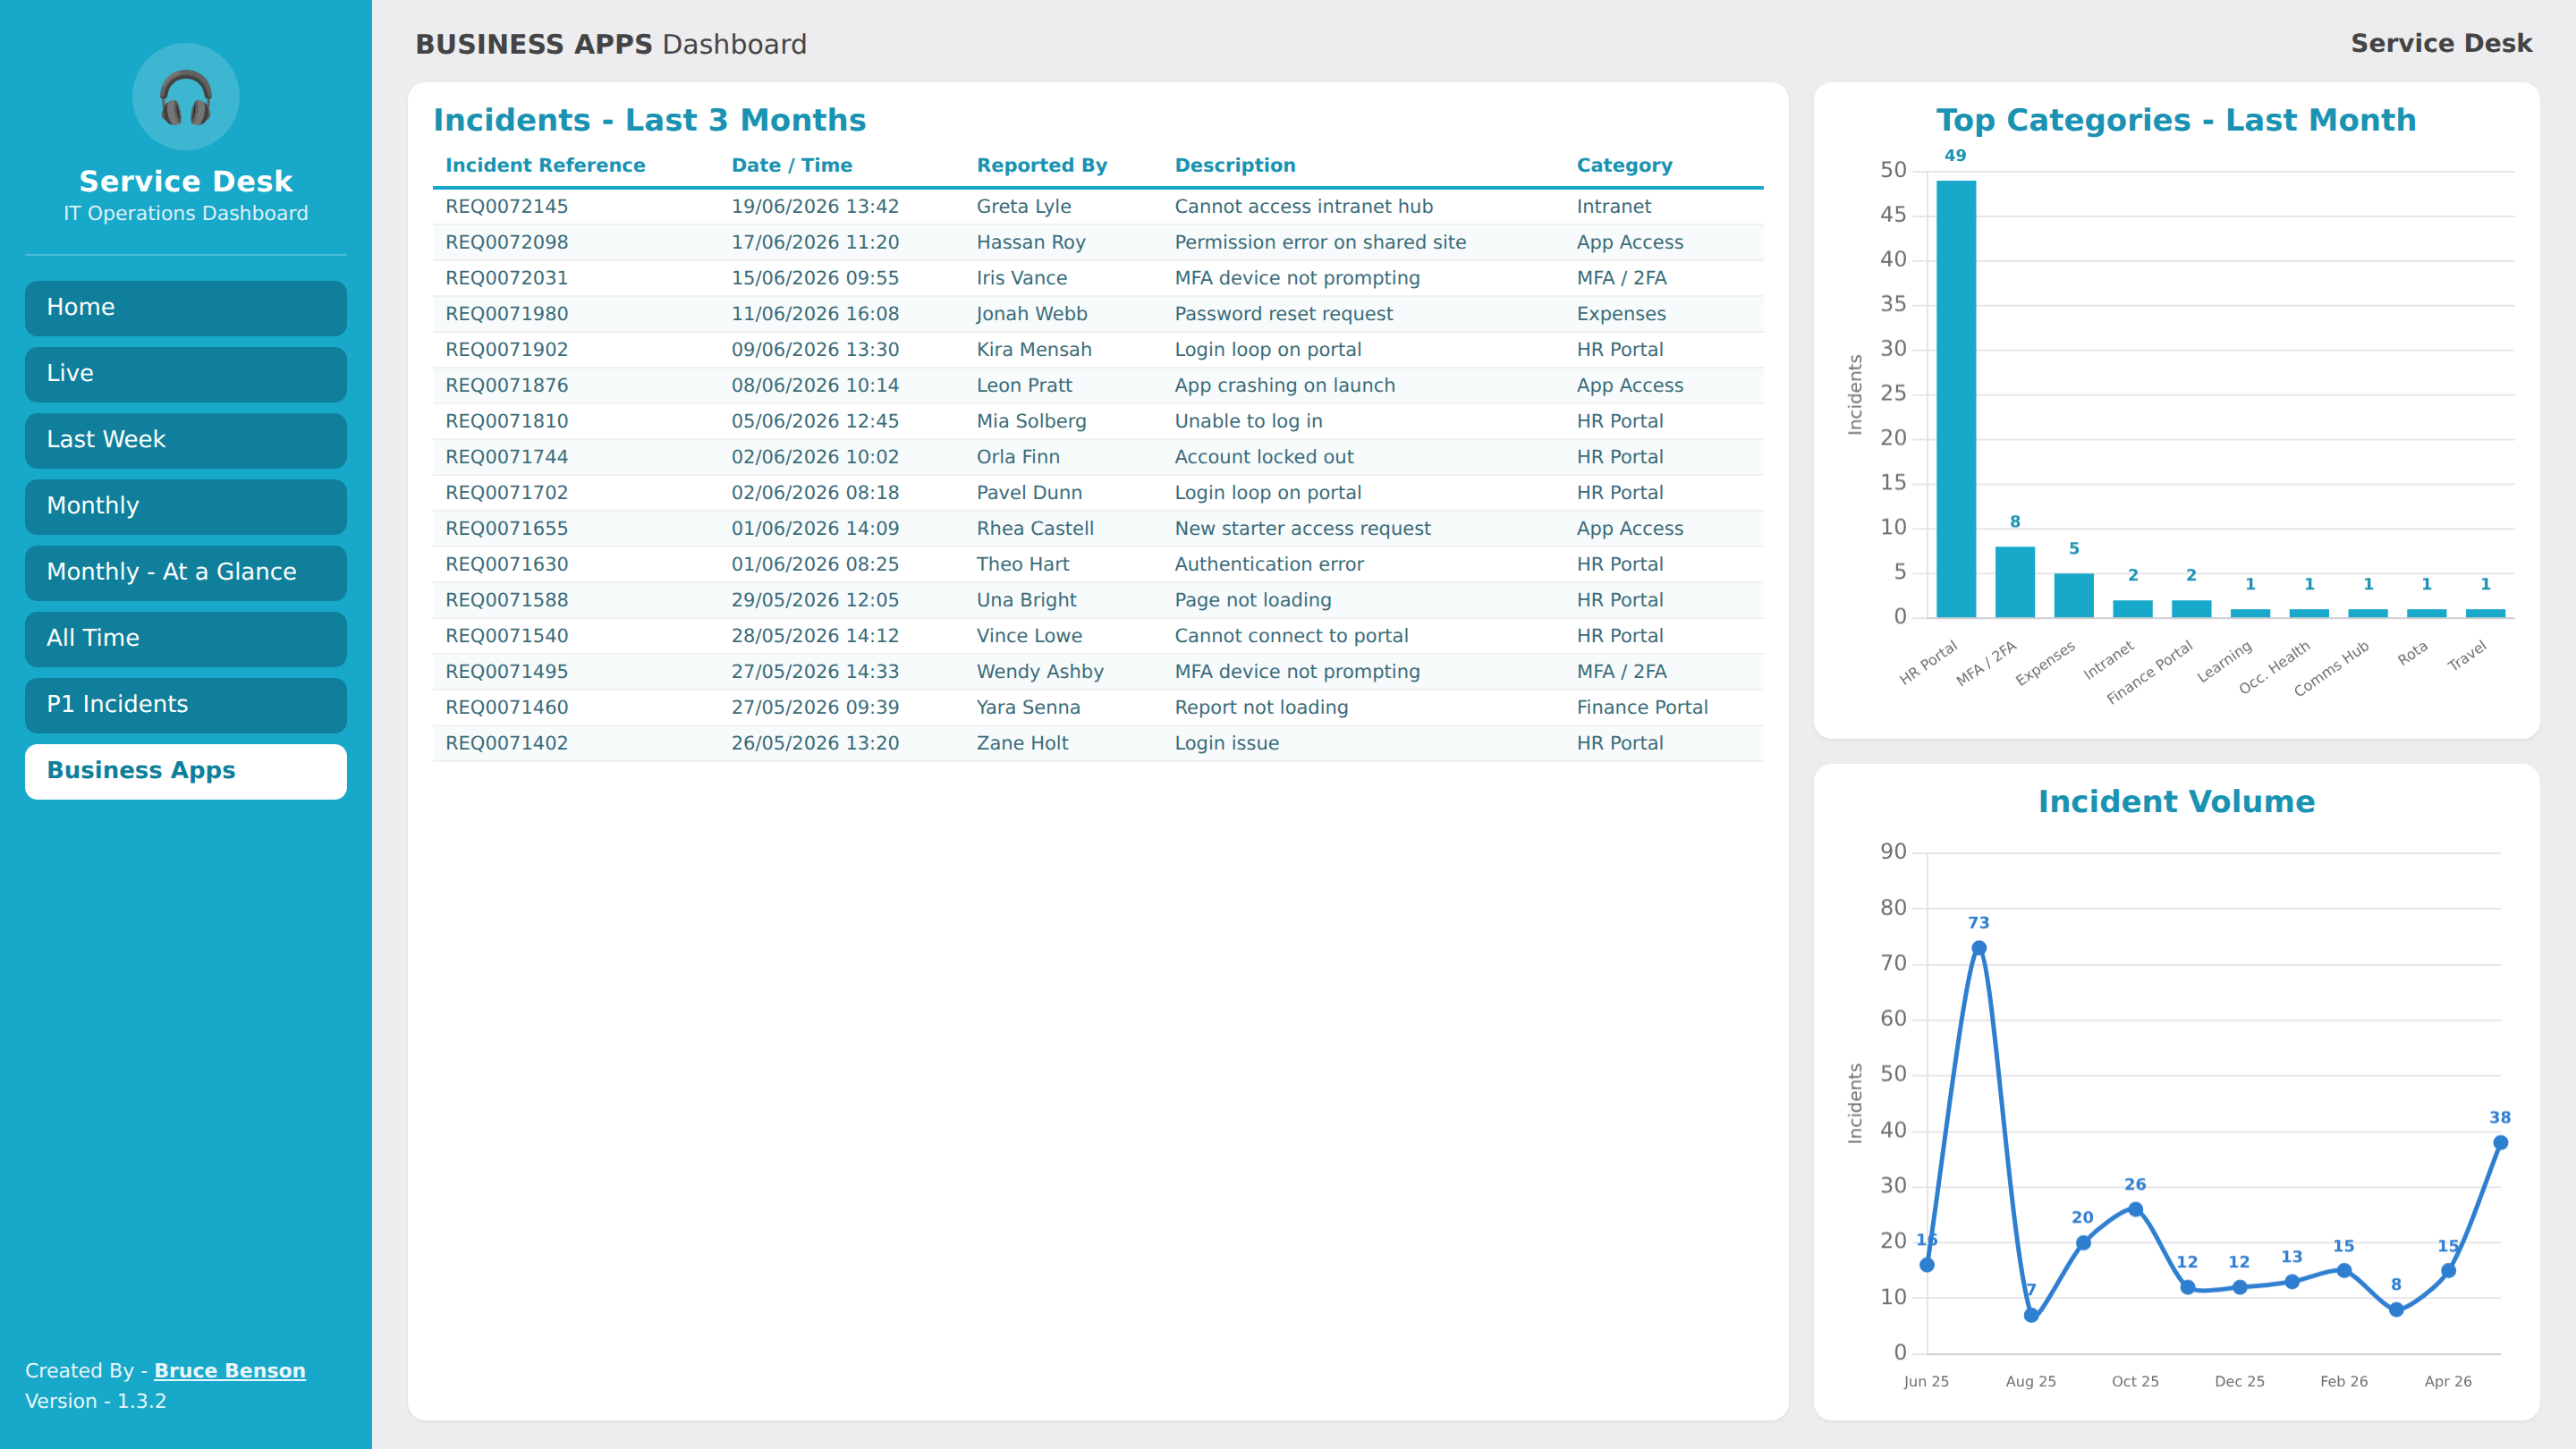Screen dimensions: 2576x1449
Task: Click the headphones Service Desk logo icon
Action: (x=186, y=97)
